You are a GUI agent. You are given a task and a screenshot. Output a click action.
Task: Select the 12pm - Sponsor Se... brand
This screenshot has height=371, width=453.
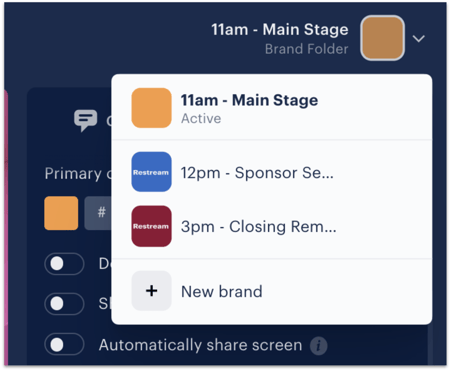pyautogui.click(x=272, y=172)
